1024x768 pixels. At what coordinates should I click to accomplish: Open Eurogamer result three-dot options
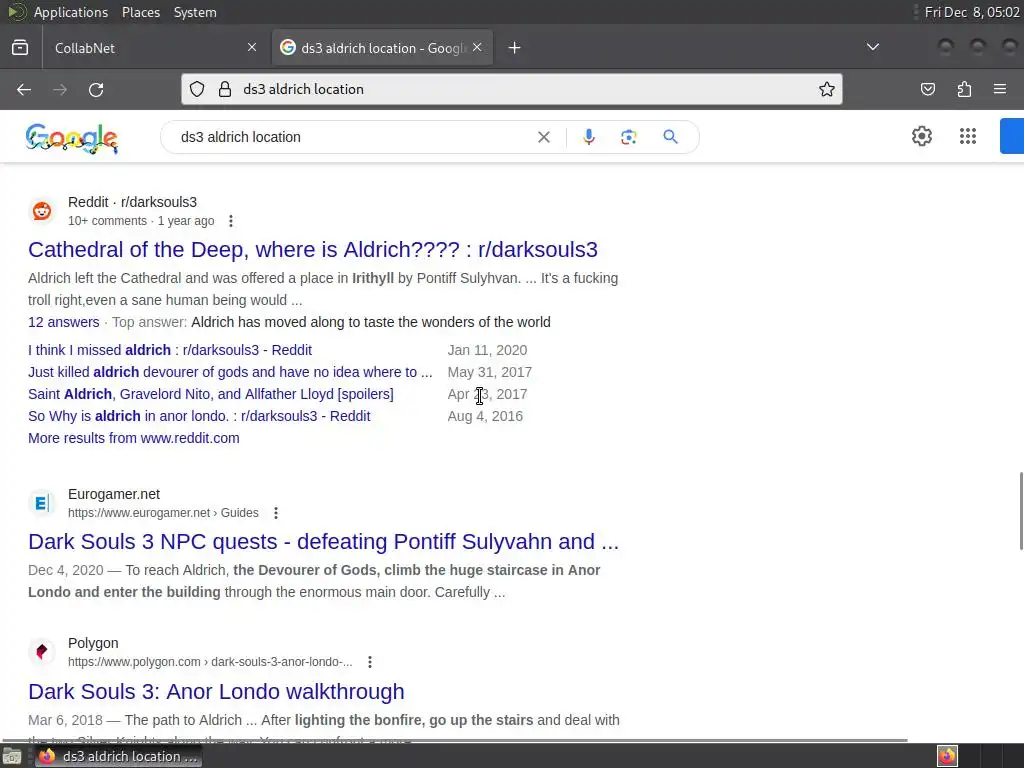coord(276,513)
